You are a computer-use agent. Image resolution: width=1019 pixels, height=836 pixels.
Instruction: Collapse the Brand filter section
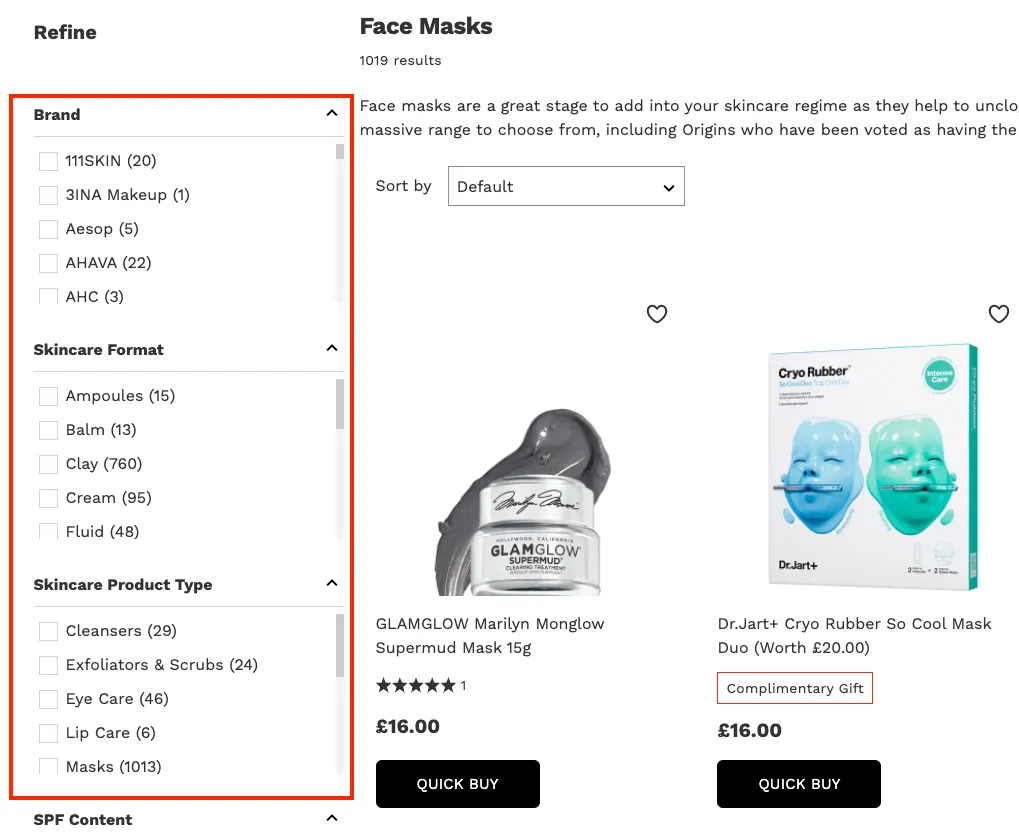(x=331, y=113)
